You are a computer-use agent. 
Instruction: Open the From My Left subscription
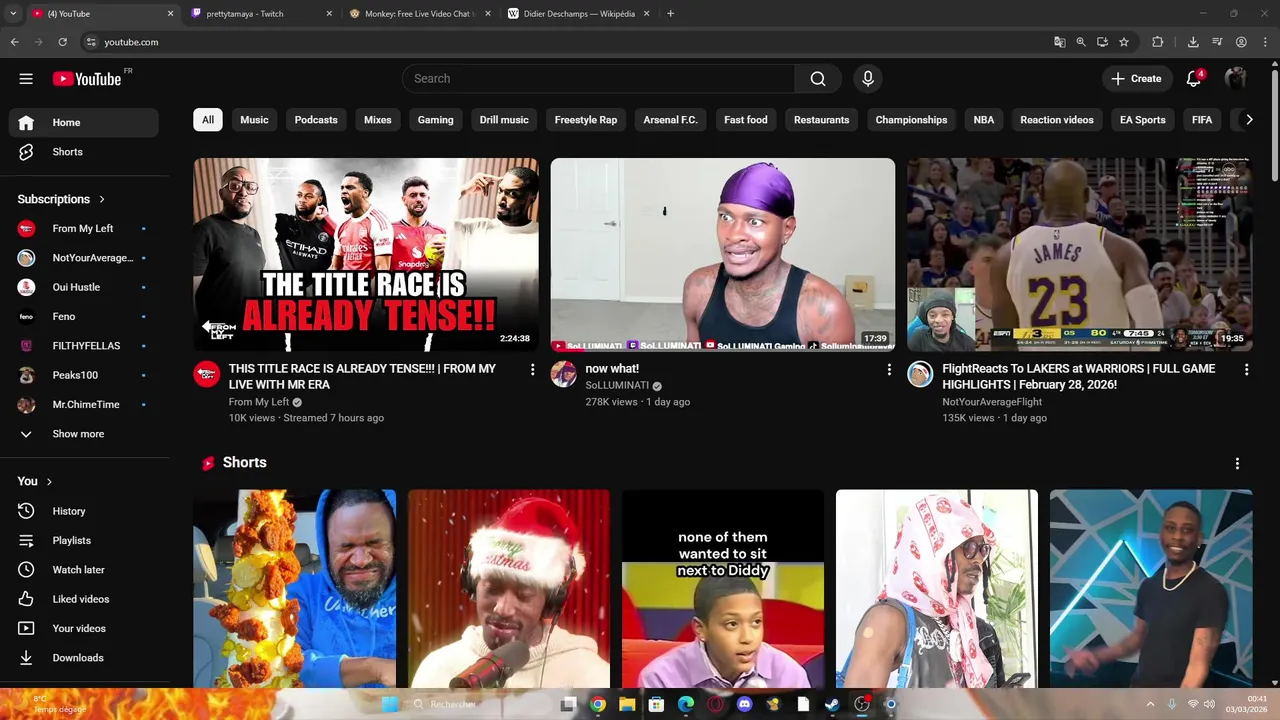pyautogui.click(x=84, y=229)
